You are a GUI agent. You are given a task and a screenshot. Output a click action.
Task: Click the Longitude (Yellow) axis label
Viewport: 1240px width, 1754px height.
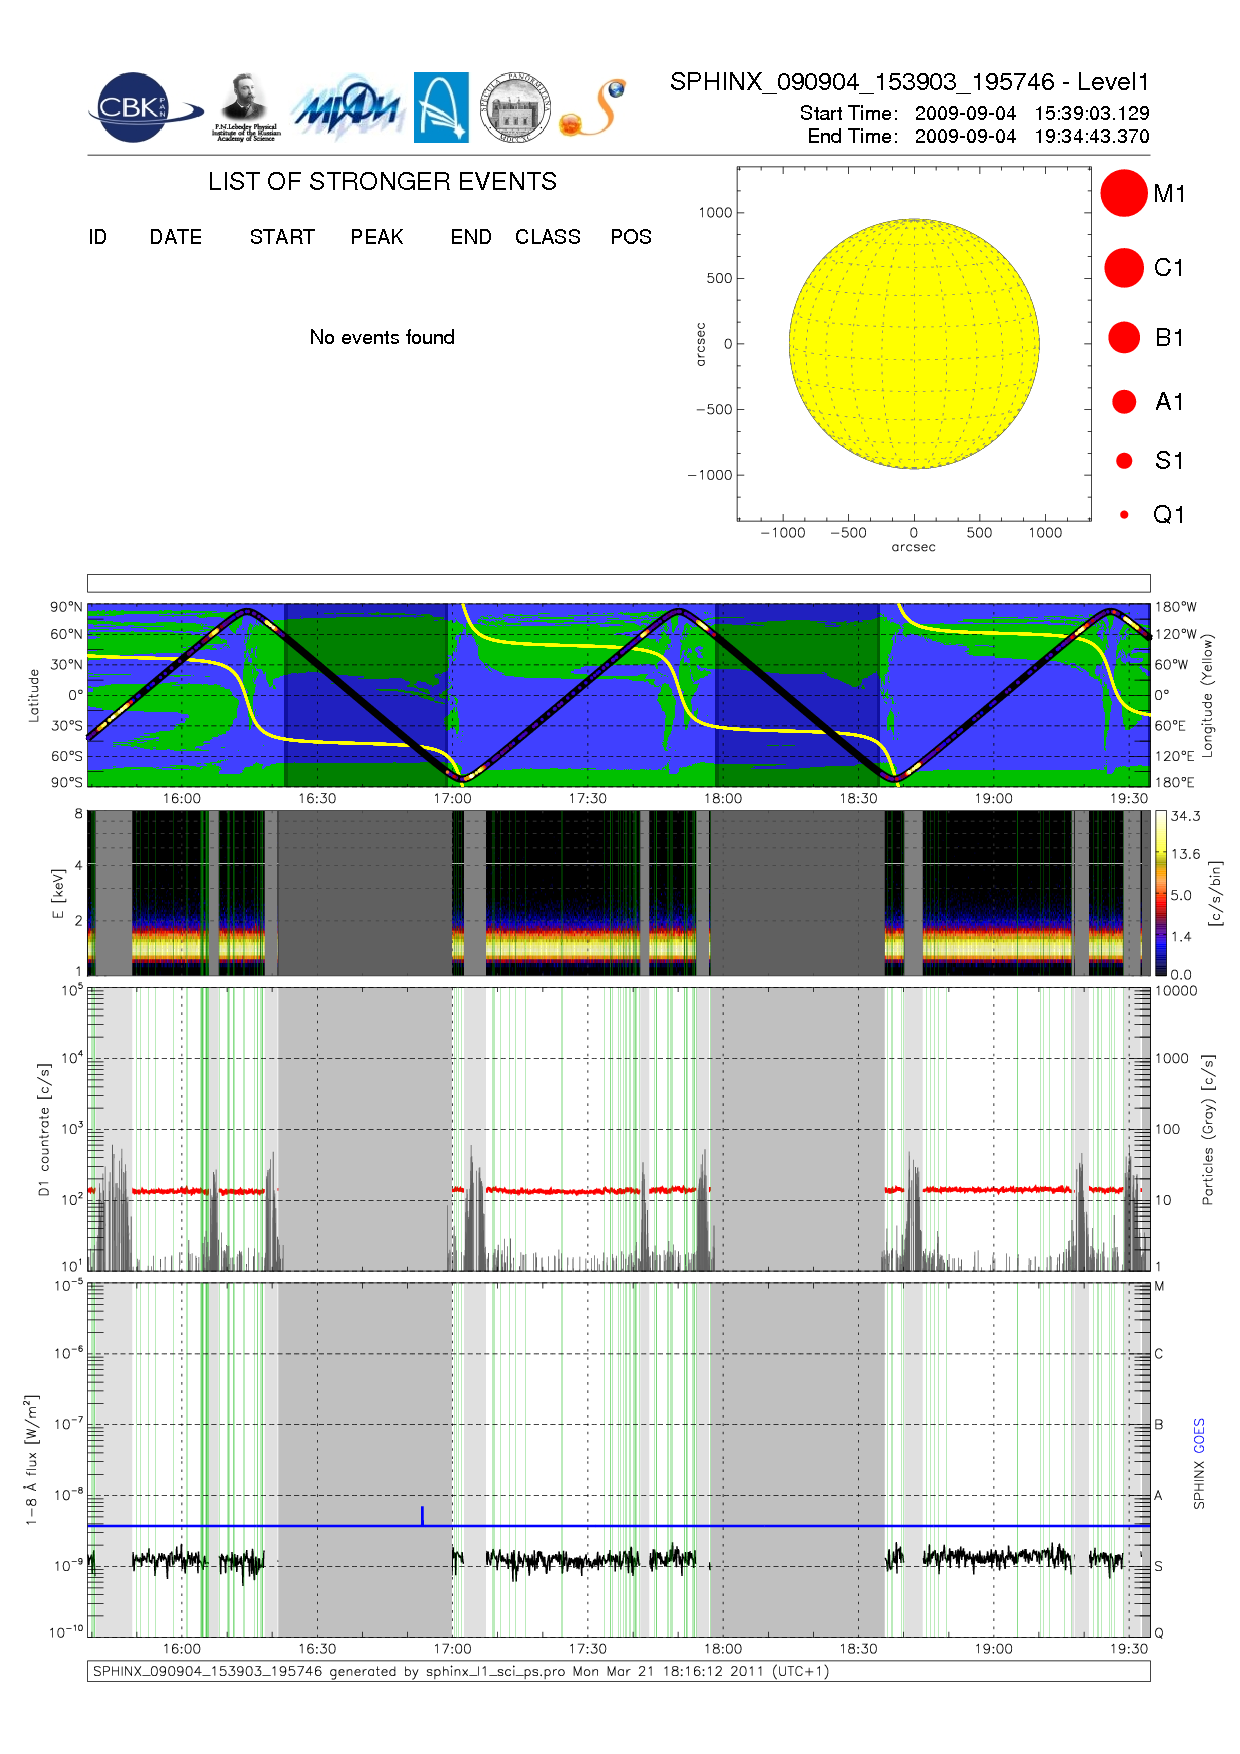click(x=1207, y=694)
